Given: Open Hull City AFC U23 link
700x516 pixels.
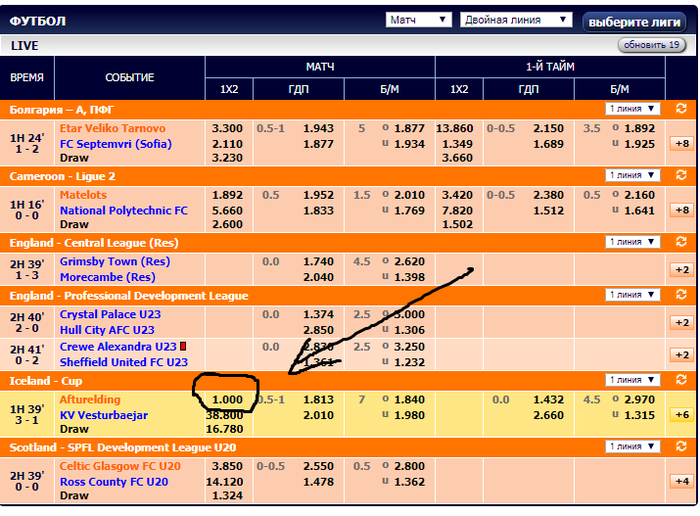Looking at the screenshot, I should (107, 330).
